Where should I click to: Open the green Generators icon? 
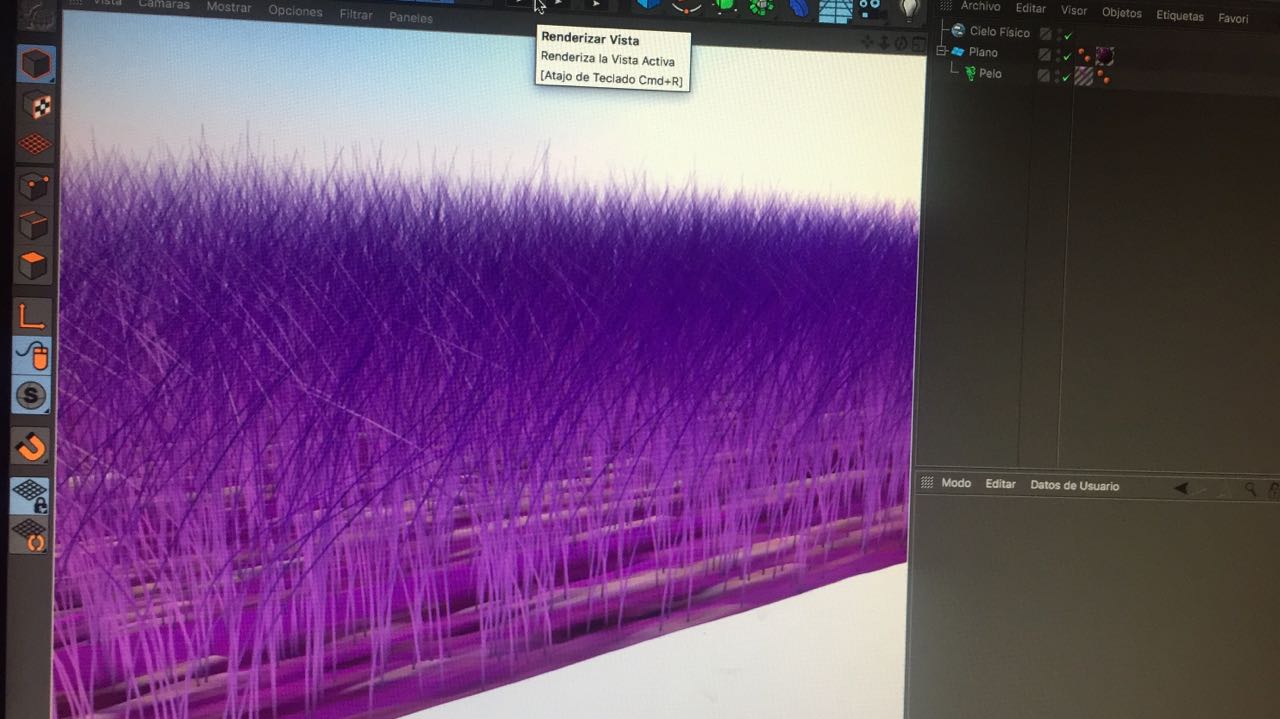[x=724, y=6]
